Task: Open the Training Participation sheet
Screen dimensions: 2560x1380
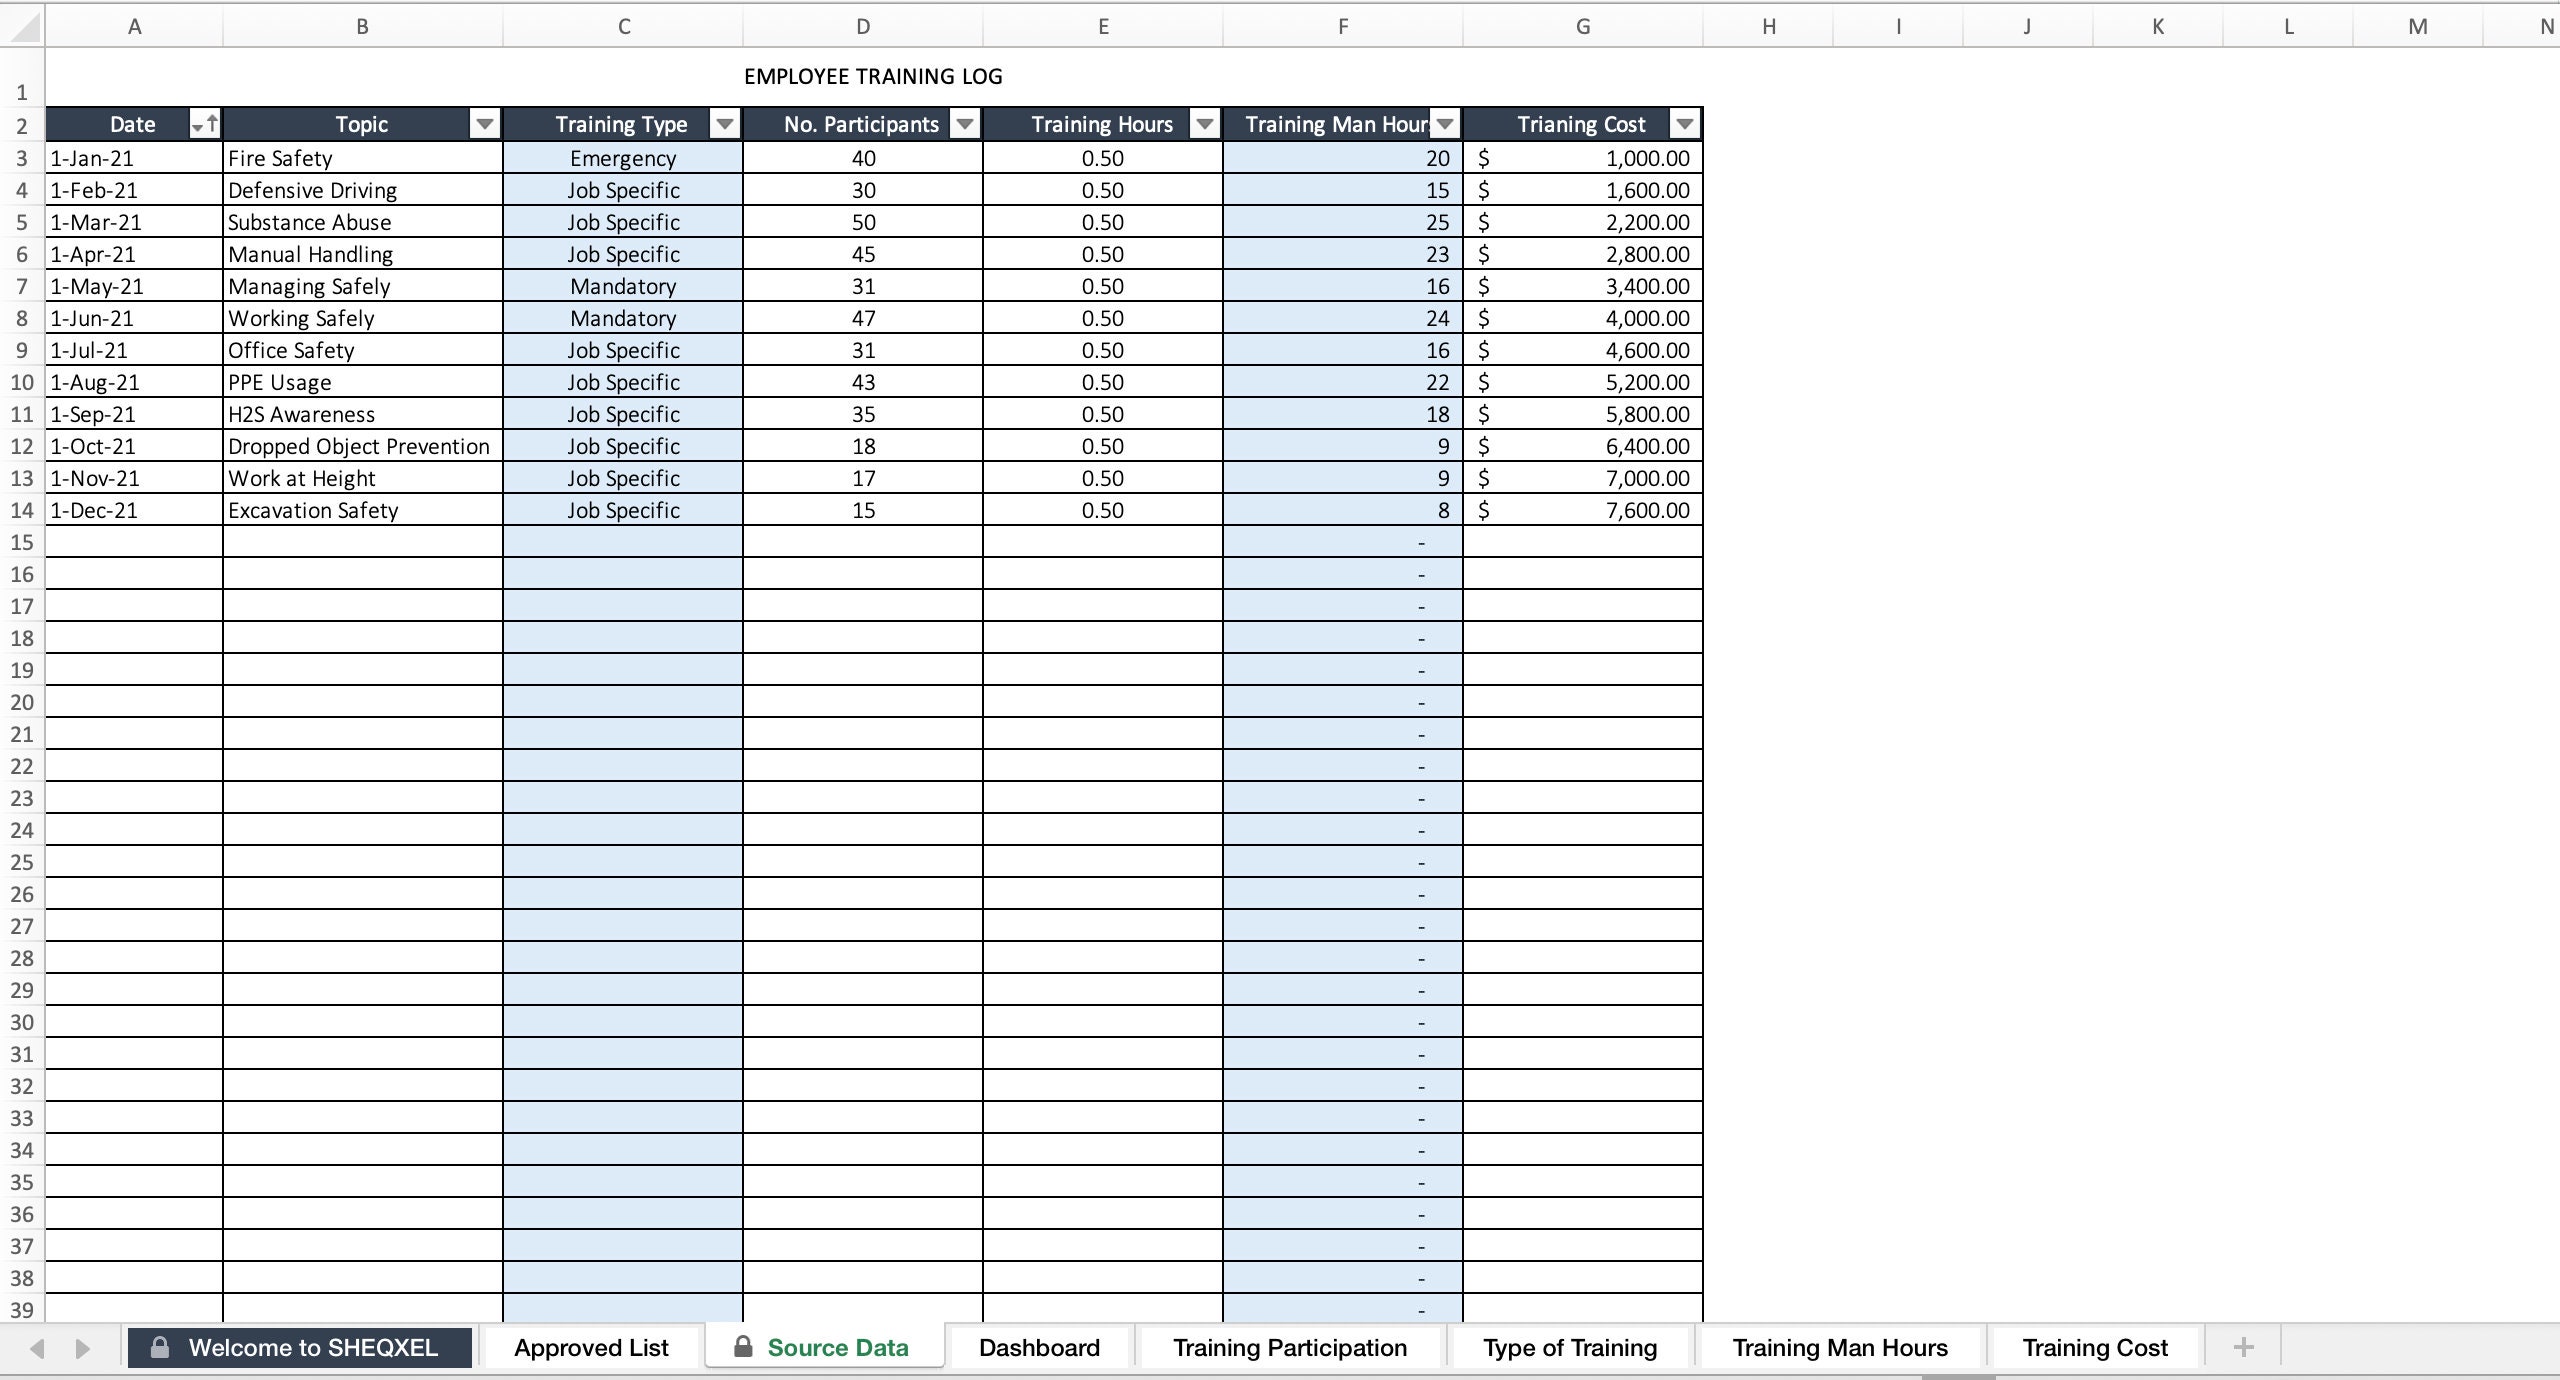Action: [1290, 1347]
